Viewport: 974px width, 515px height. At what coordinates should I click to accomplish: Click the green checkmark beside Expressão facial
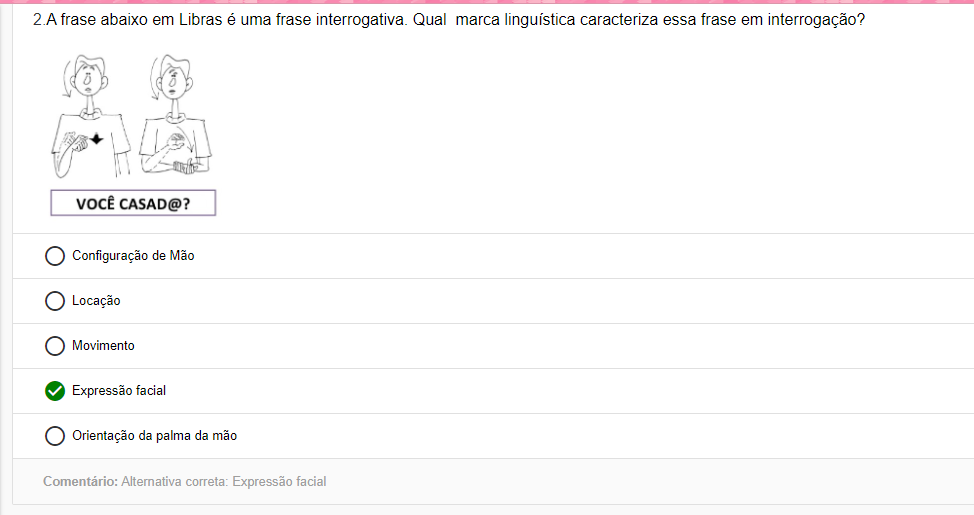click(x=55, y=391)
